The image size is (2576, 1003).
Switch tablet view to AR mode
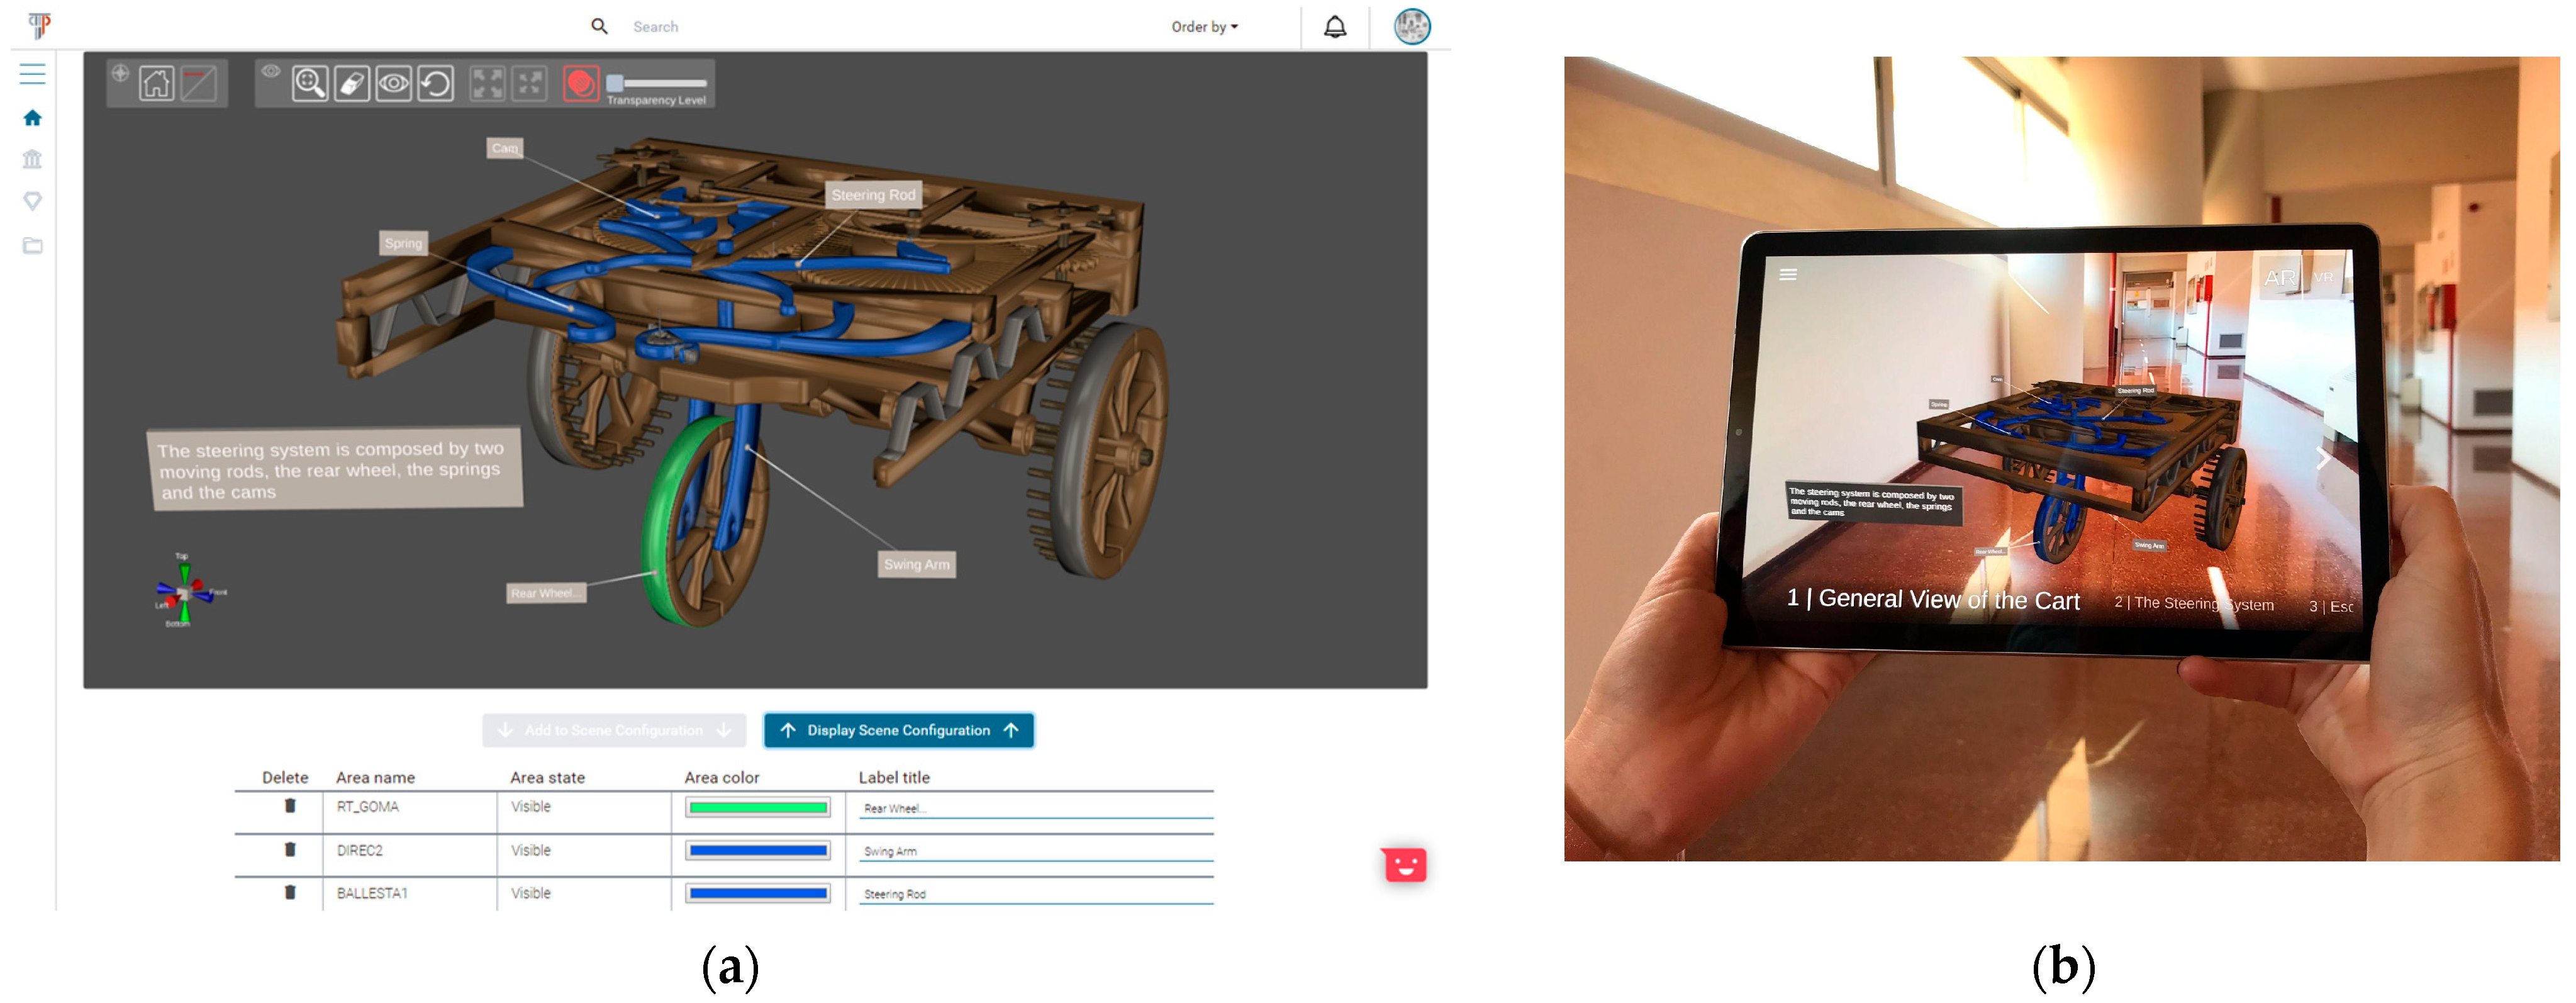coord(2279,278)
